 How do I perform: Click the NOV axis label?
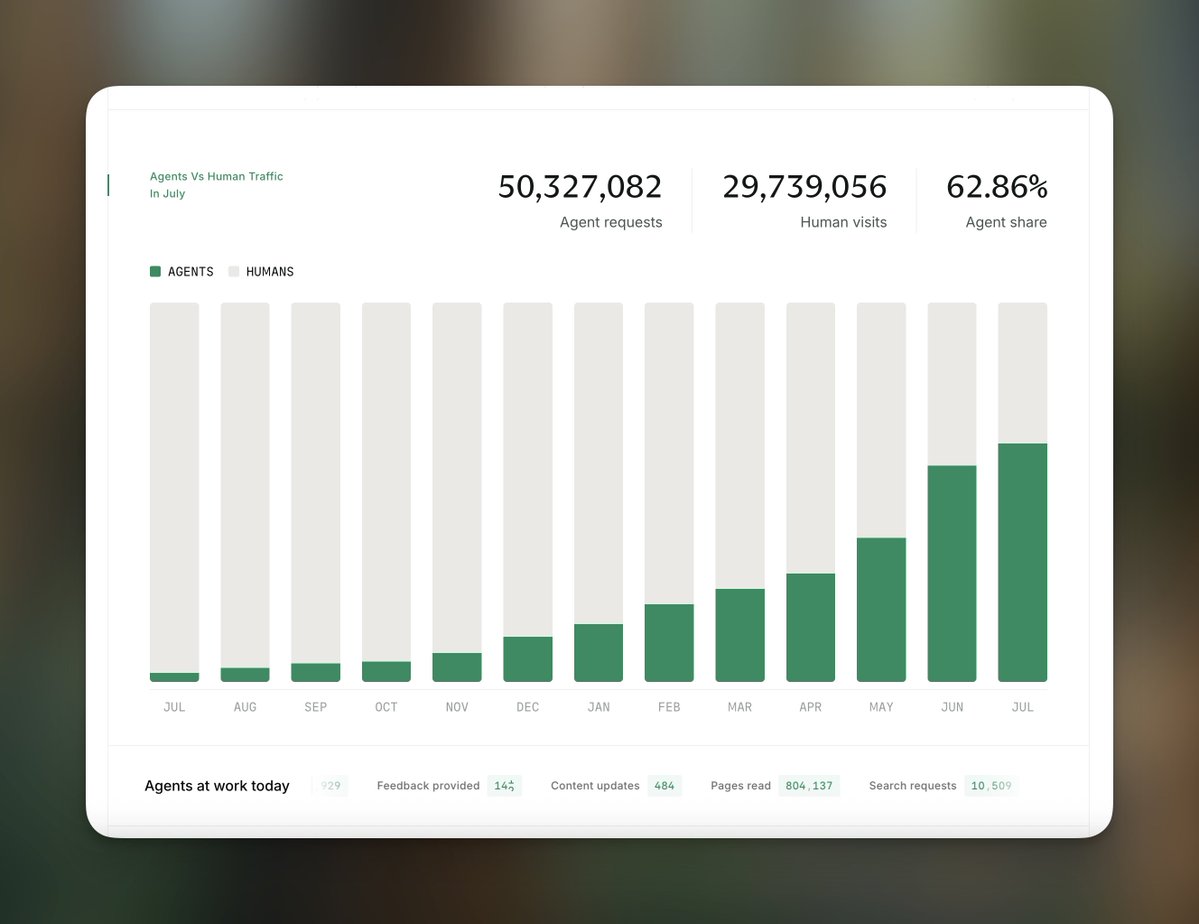pyautogui.click(x=457, y=707)
